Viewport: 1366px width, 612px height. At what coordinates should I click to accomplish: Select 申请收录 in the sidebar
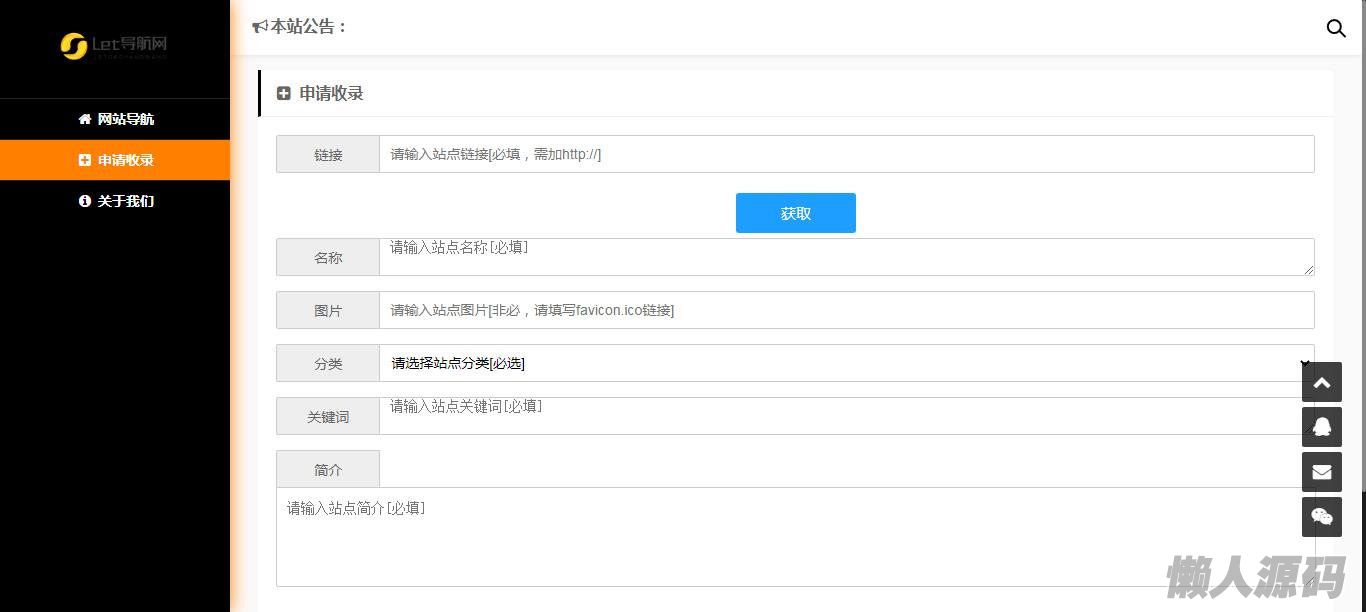[x=115, y=160]
